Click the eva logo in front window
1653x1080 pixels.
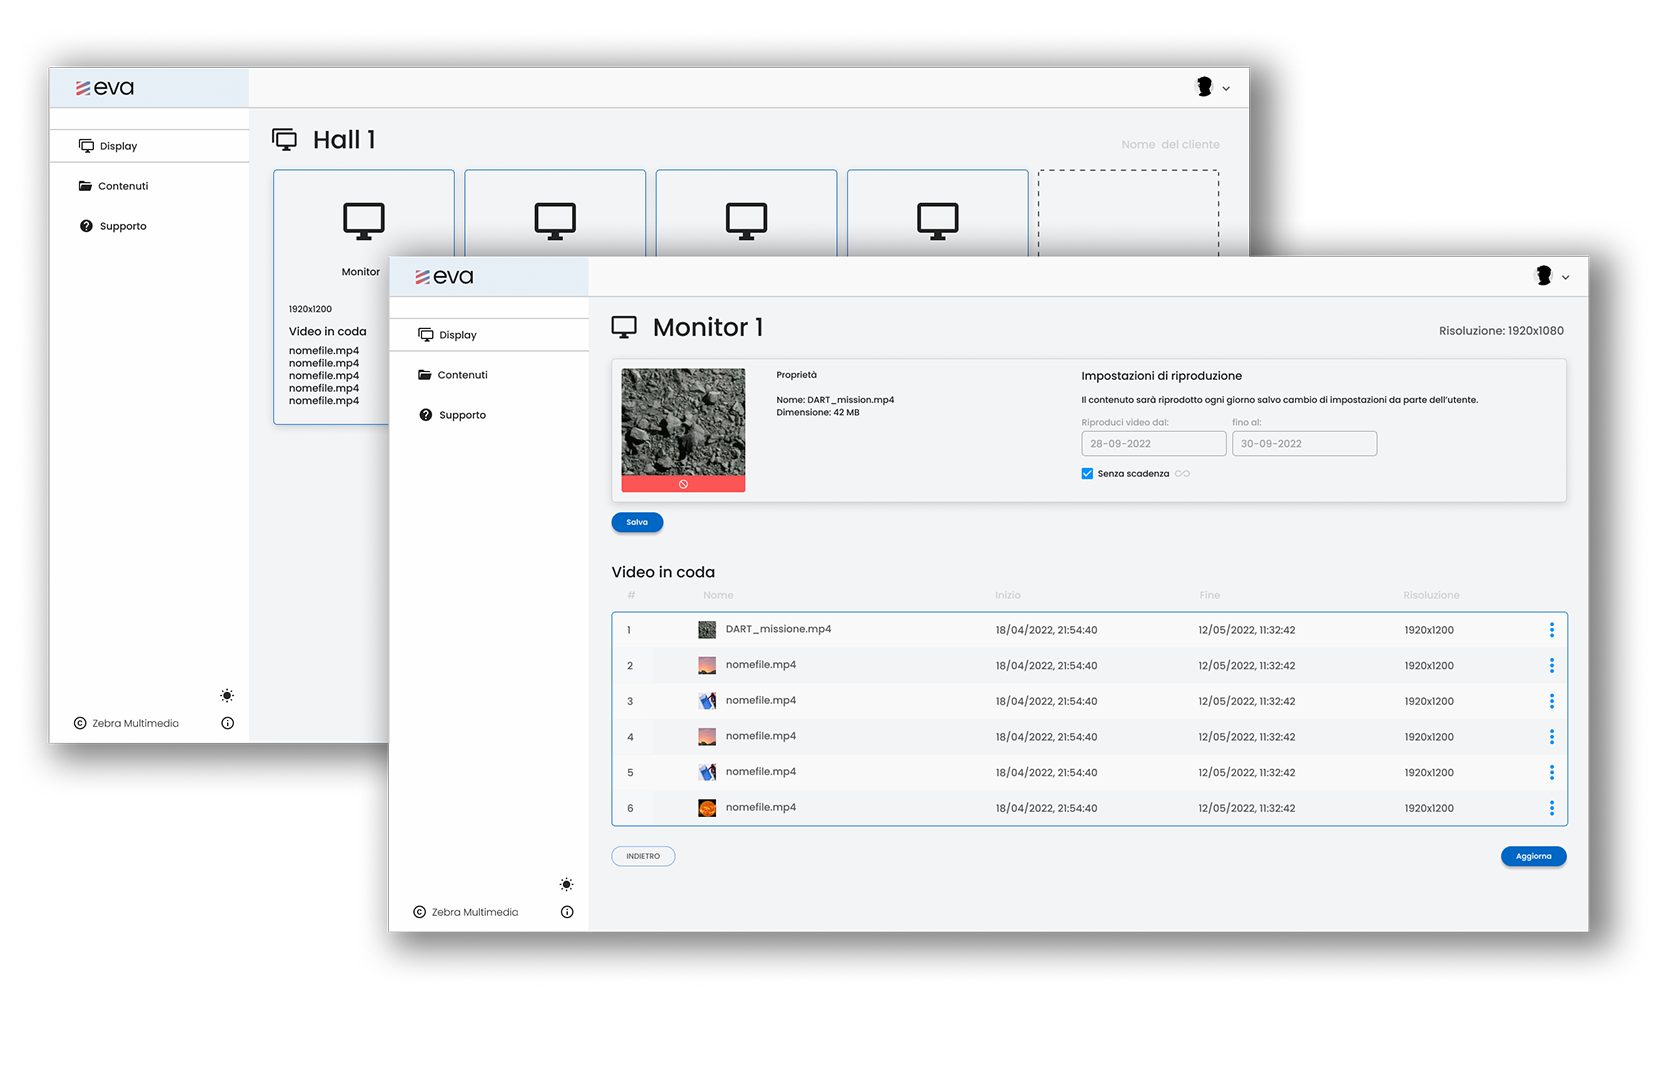(x=445, y=277)
